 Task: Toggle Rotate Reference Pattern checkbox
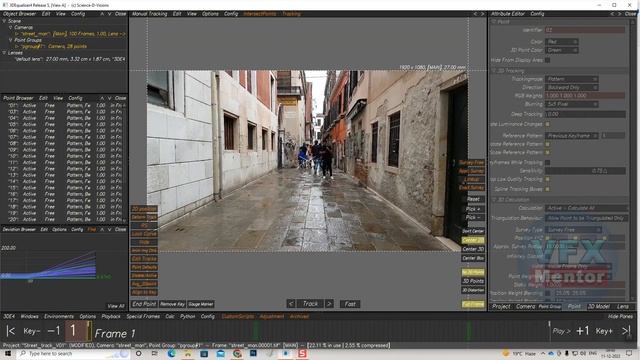(547, 144)
